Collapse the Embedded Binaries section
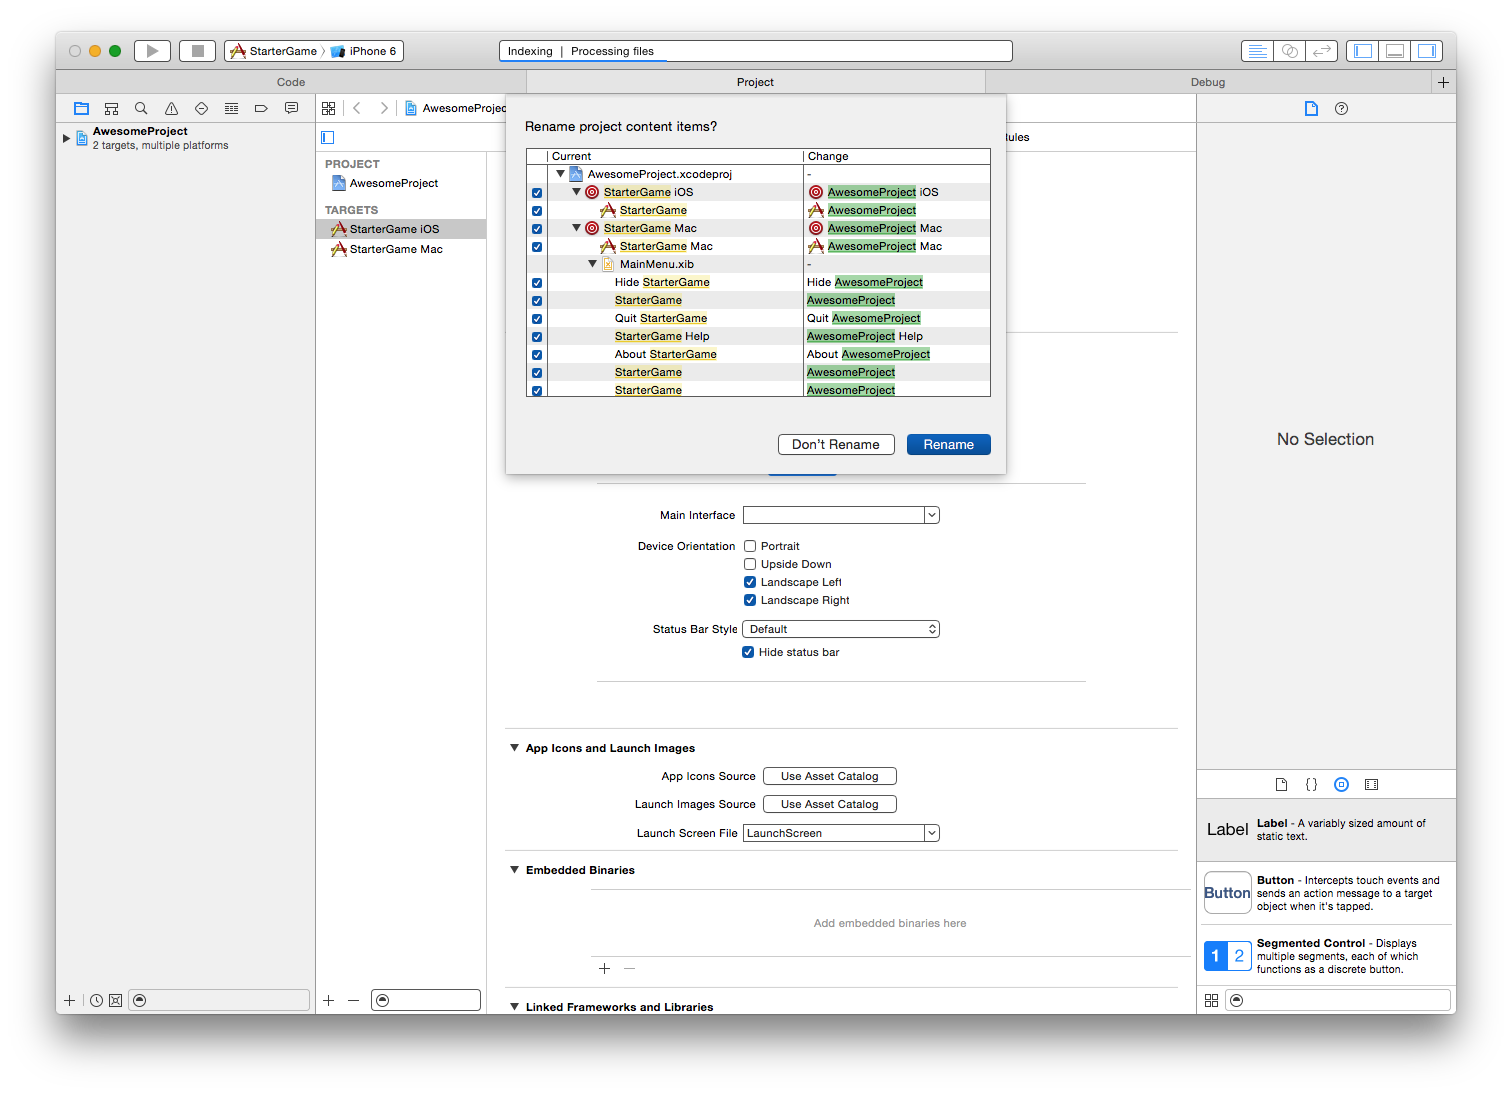Image resolution: width=1512 pixels, height=1094 pixels. [515, 870]
